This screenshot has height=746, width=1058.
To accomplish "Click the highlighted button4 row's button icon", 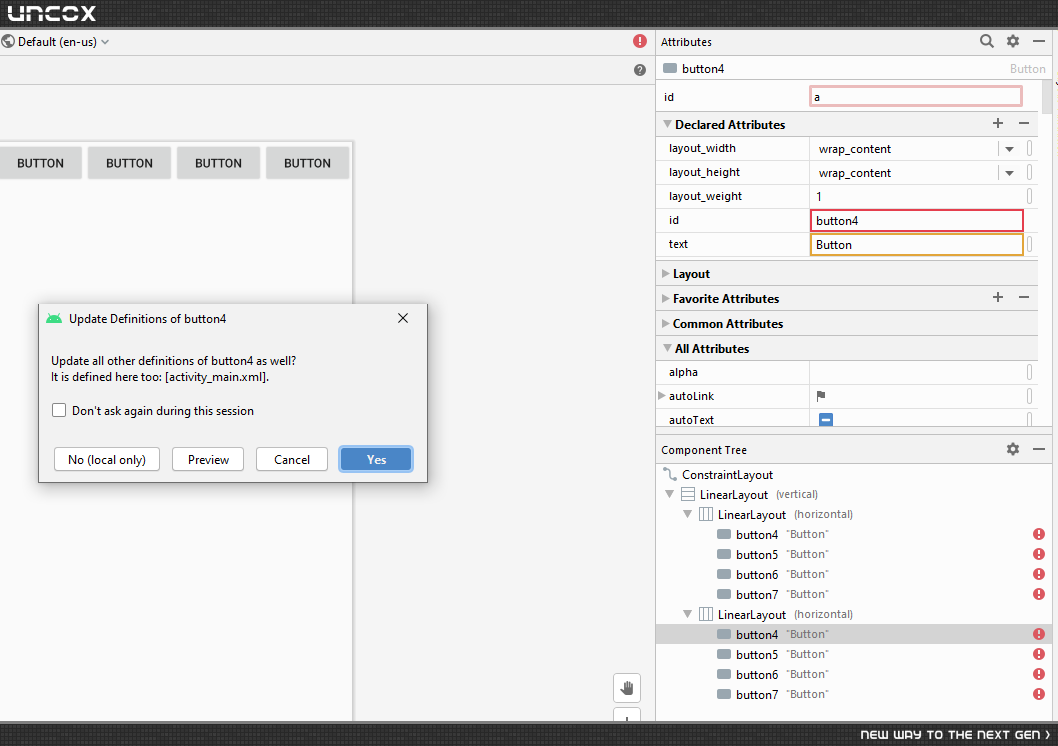I will click(x=724, y=634).
